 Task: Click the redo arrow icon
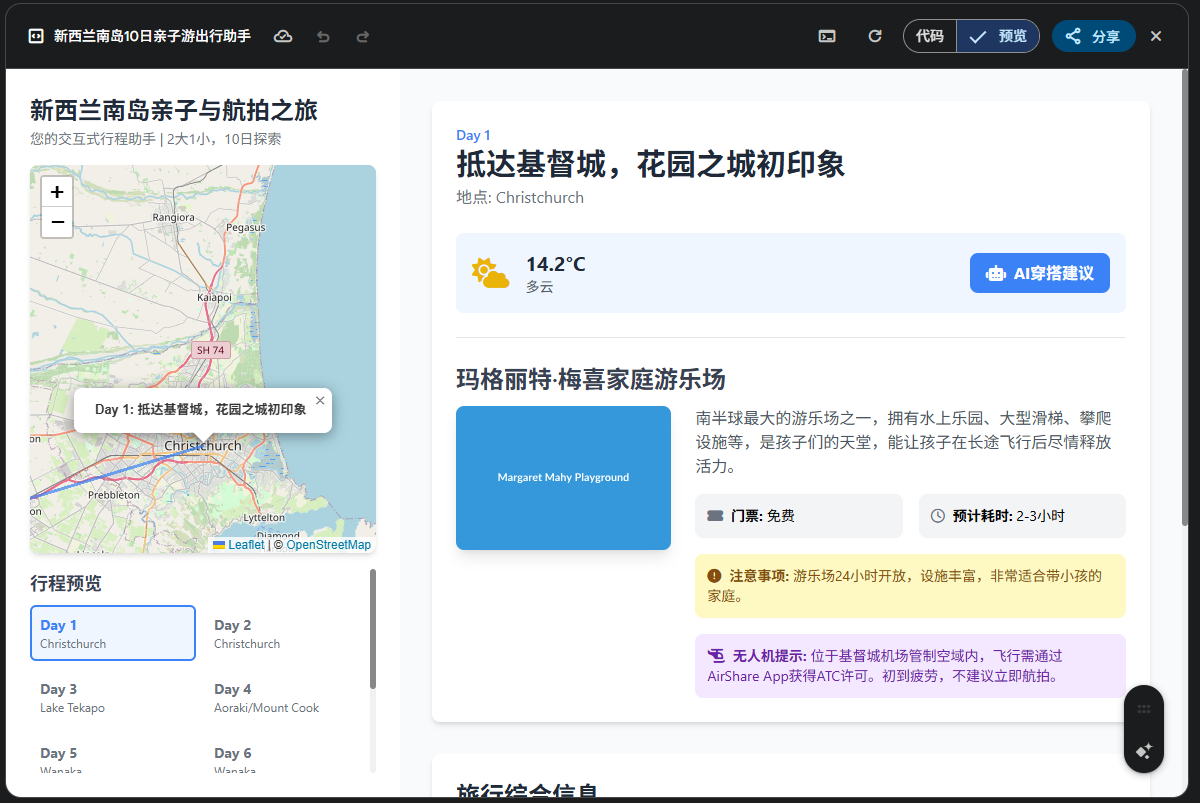point(363,36)
